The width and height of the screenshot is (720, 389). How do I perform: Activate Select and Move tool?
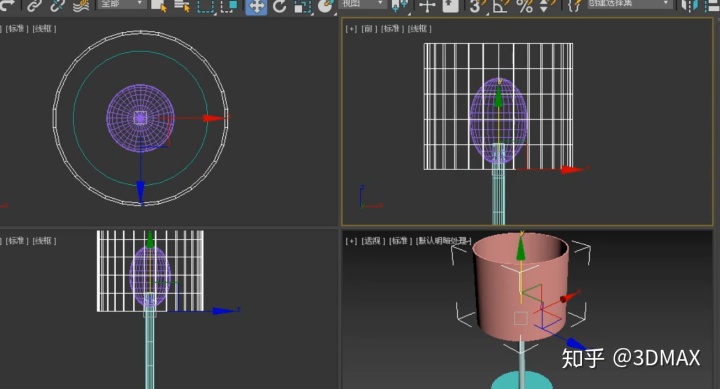pos(256,6)
